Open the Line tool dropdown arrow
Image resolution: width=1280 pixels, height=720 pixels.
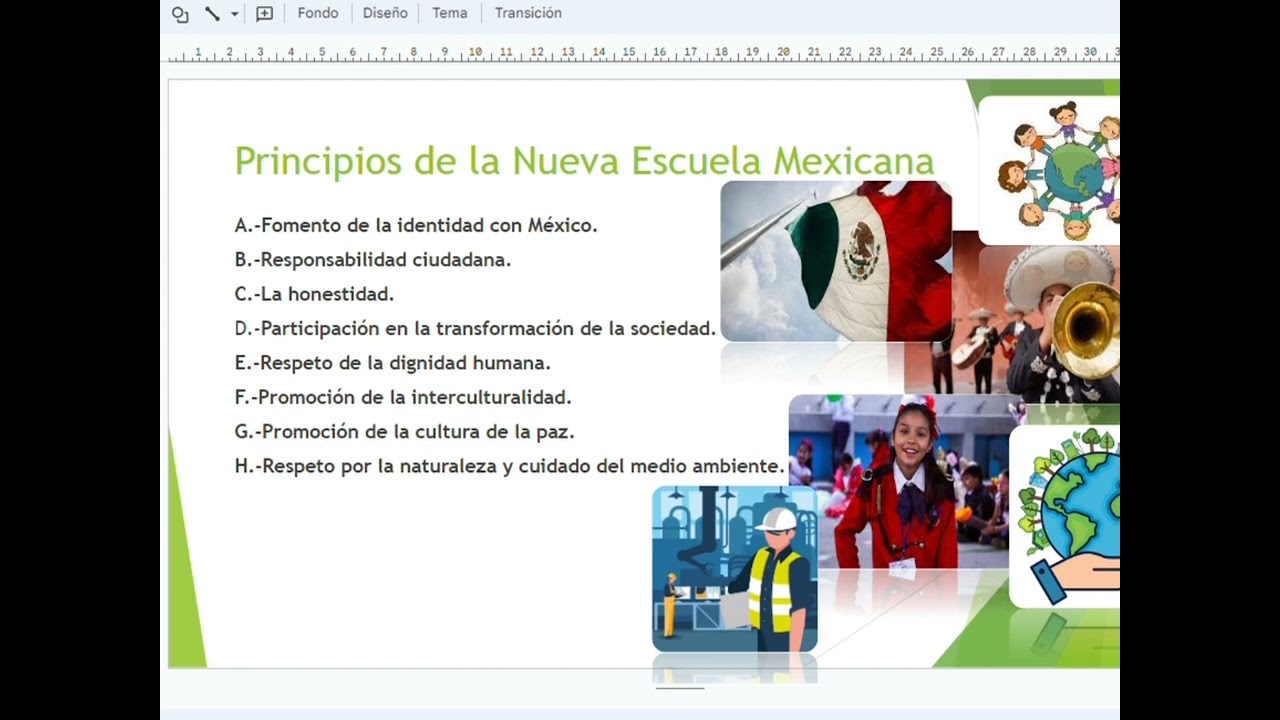coord(234,14)
